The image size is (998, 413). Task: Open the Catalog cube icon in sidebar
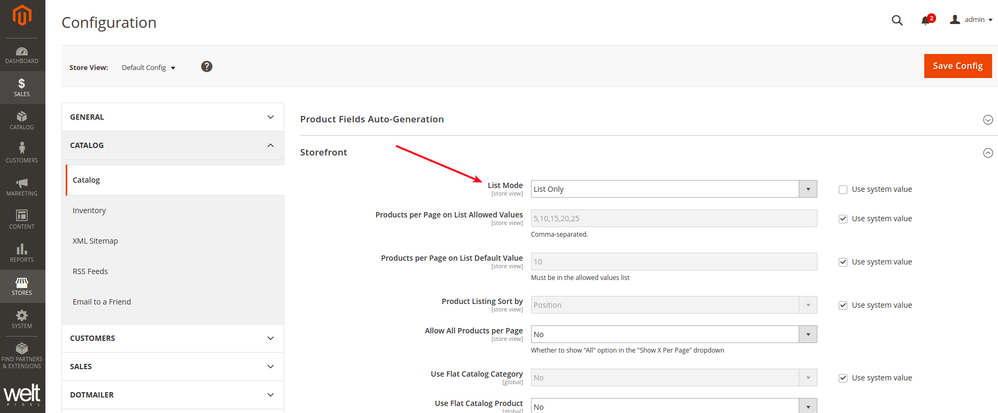click(x=22, y=121)
